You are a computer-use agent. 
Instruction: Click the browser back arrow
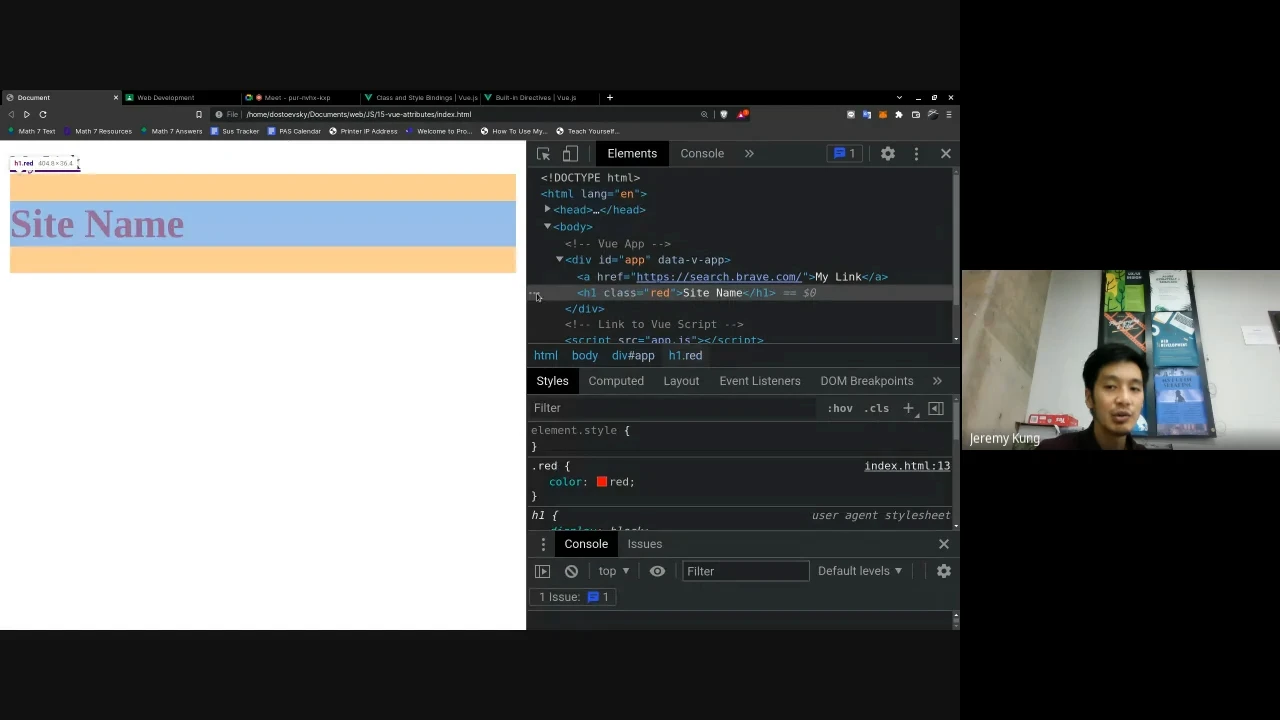pyautogui.click(x=11, y=115)
